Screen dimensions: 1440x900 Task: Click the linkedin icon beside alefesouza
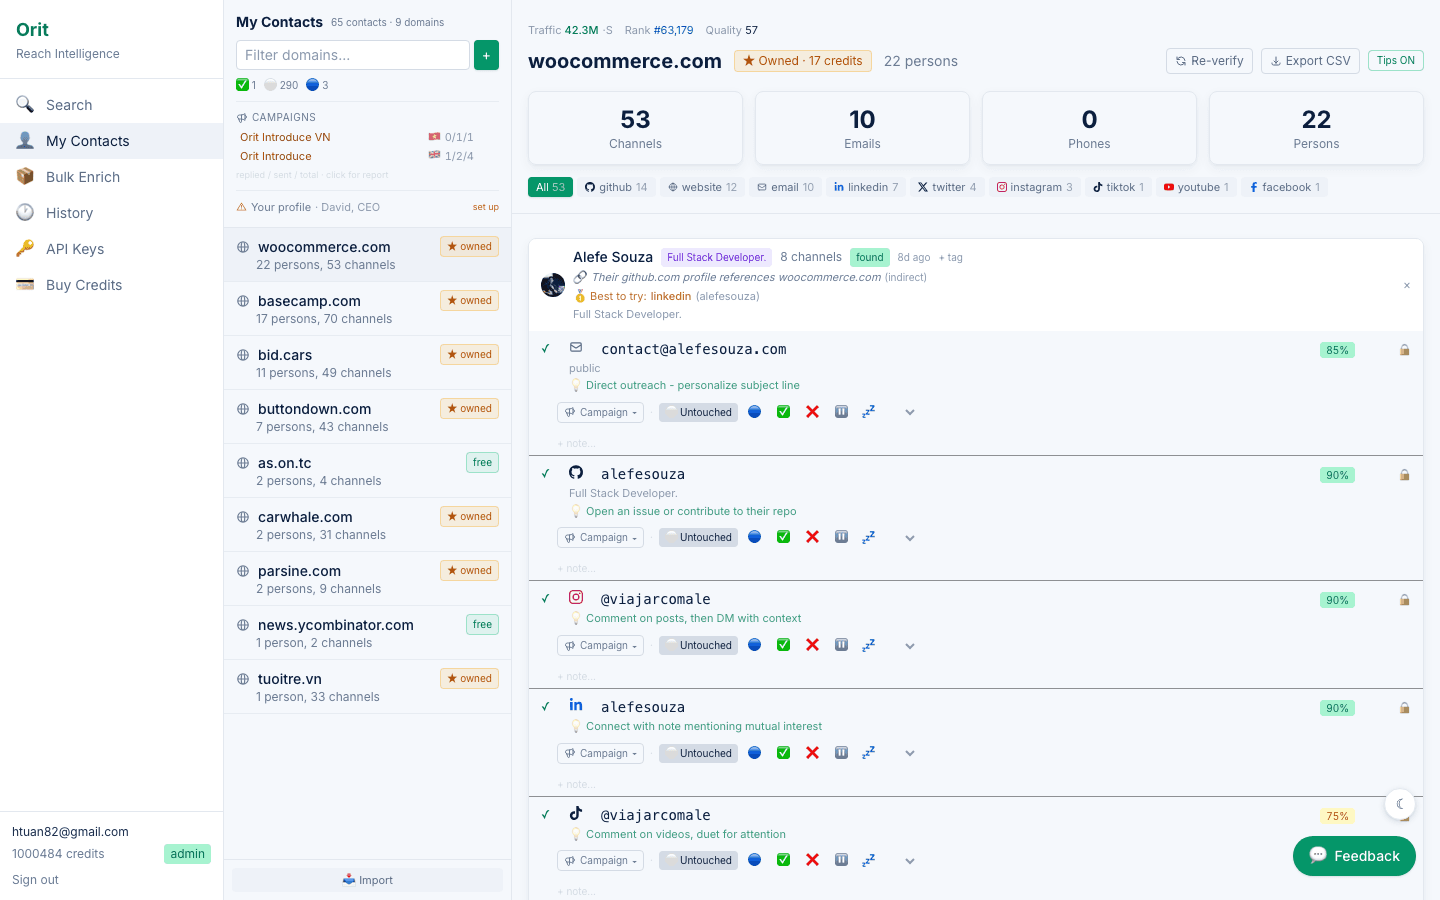coord(576,705)
